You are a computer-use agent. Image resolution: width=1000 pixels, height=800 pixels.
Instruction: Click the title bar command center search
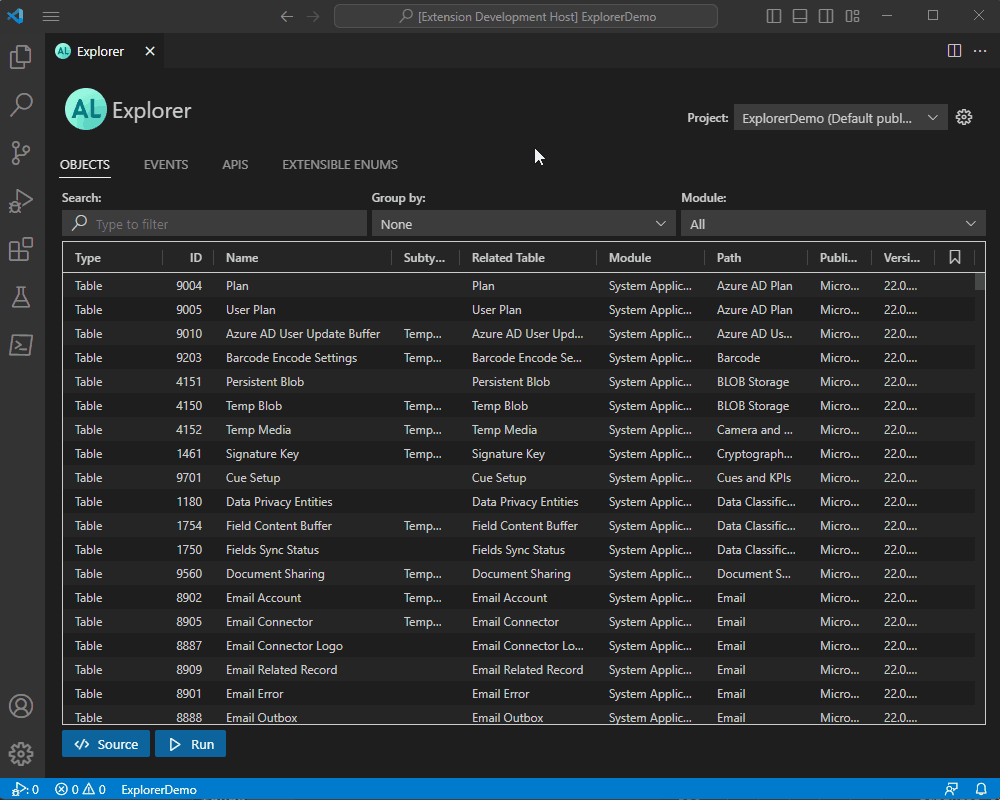click(526, 17)
